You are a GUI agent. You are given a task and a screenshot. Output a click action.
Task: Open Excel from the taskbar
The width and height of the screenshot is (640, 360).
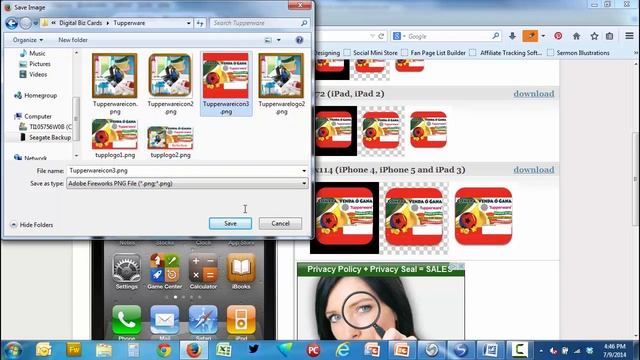tap(224, 350)
